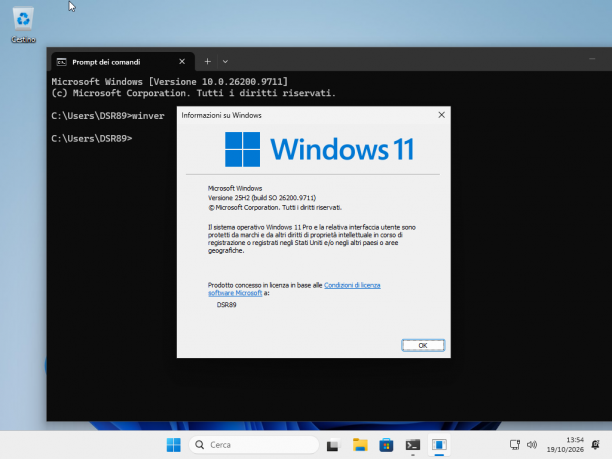Select the Prompt dei comandi tab
The height and width of the screenshot is (459, 612).
point(123,62)
